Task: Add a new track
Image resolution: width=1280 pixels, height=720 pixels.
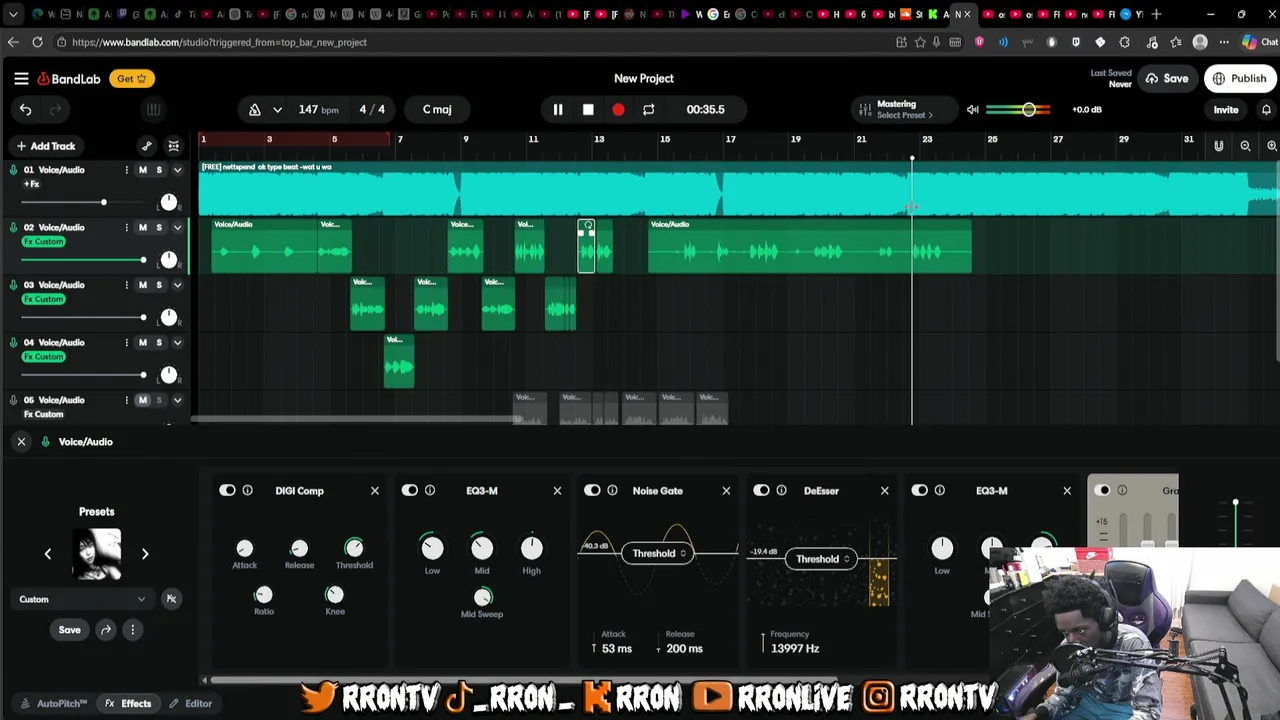Action: (46, 146)
